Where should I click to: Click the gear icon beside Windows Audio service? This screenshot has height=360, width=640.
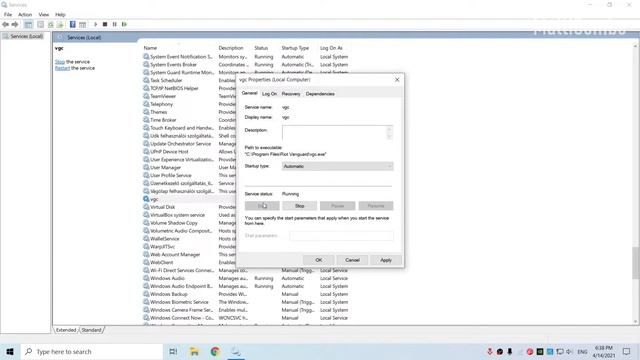click(146, 278)
